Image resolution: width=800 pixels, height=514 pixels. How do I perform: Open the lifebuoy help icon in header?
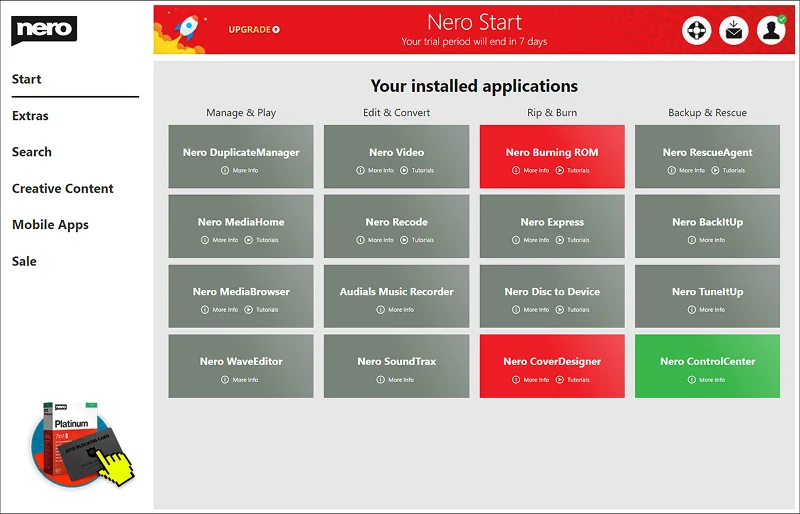pos(696,30)
